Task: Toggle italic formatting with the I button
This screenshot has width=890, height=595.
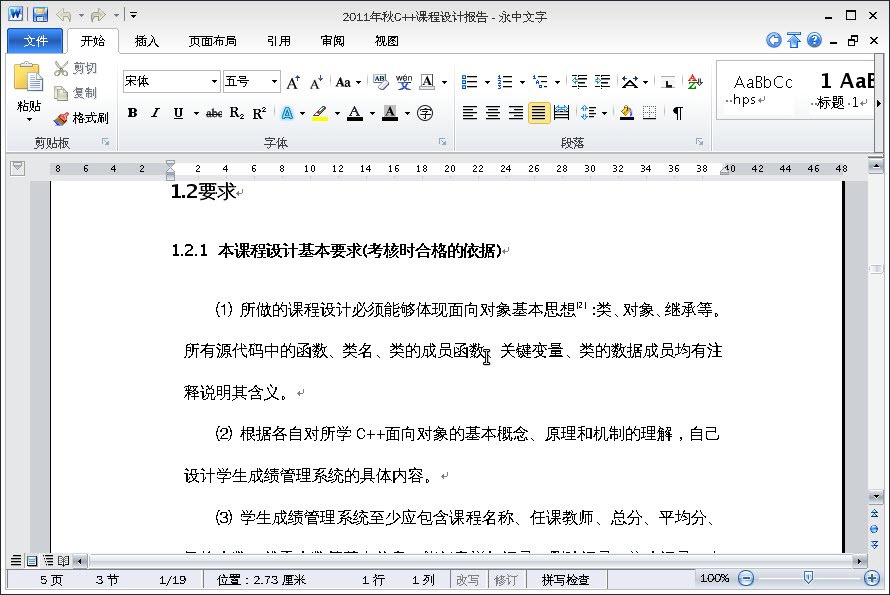Action: (155, 113)
